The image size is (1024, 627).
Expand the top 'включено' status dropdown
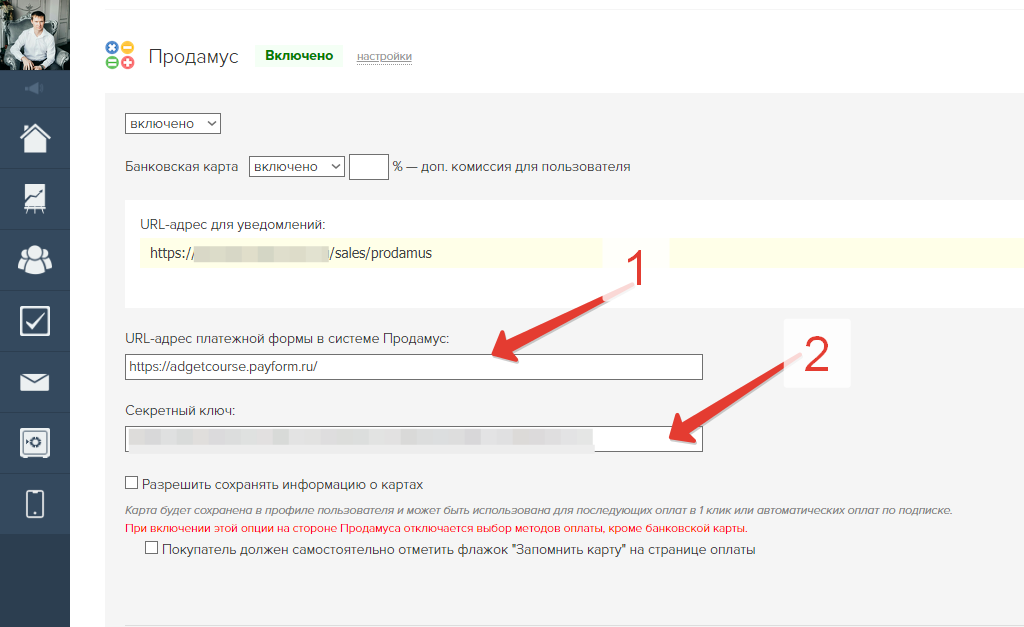(x=172, y=123)
